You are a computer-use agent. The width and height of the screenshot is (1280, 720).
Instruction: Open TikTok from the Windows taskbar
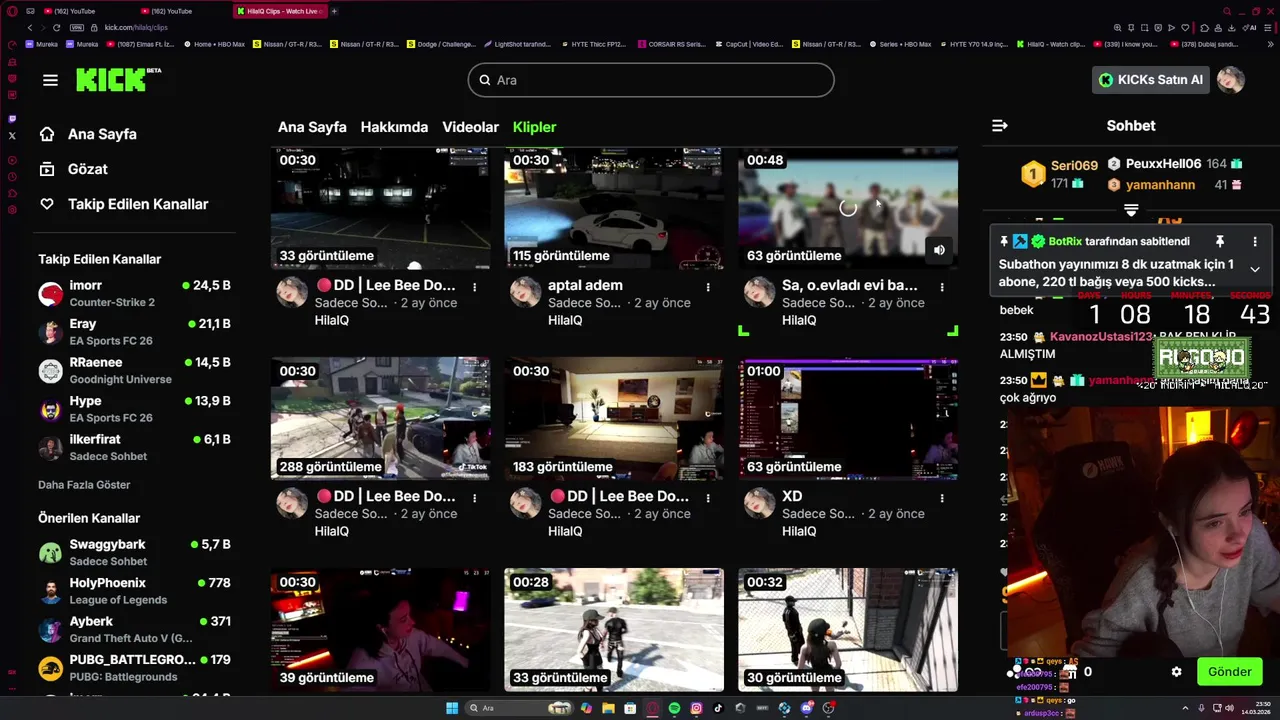(718, 708)
